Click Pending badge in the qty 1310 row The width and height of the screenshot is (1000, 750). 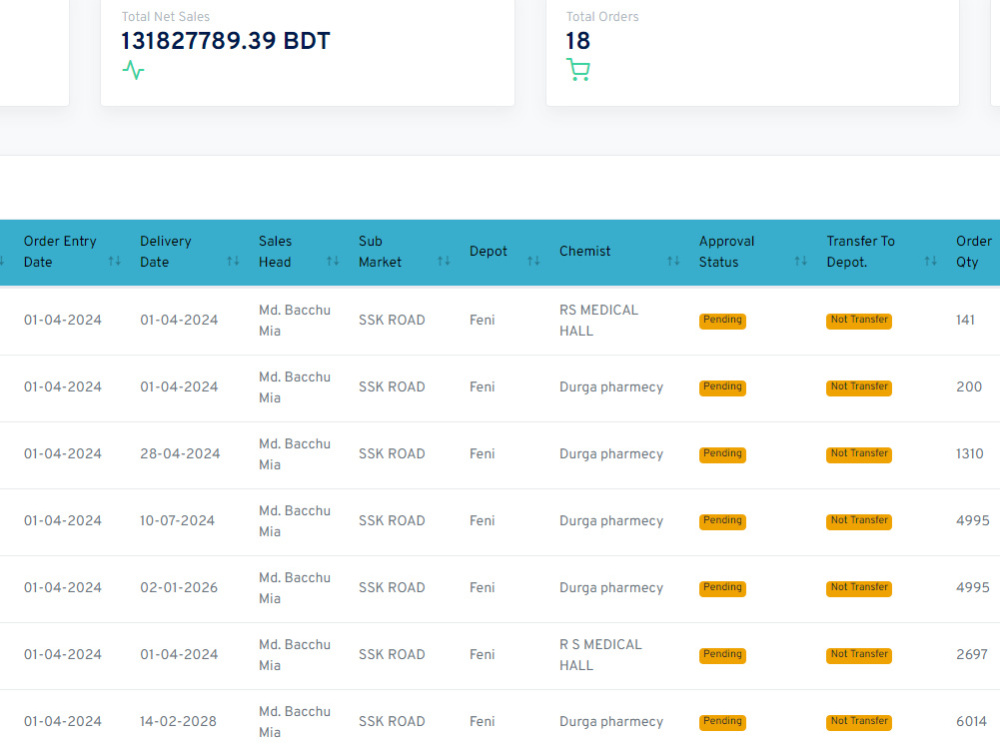723,454
